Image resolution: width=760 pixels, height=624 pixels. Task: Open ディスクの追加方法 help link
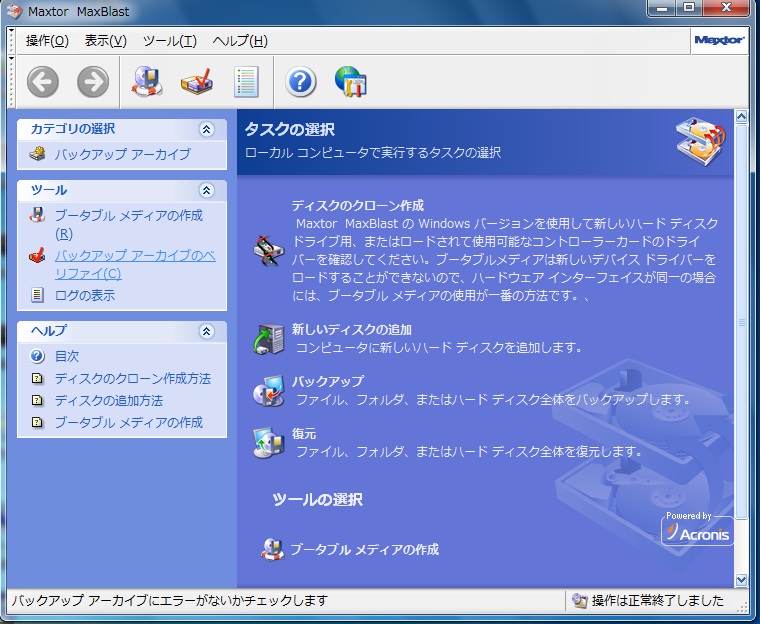click(x=109, y=400)
